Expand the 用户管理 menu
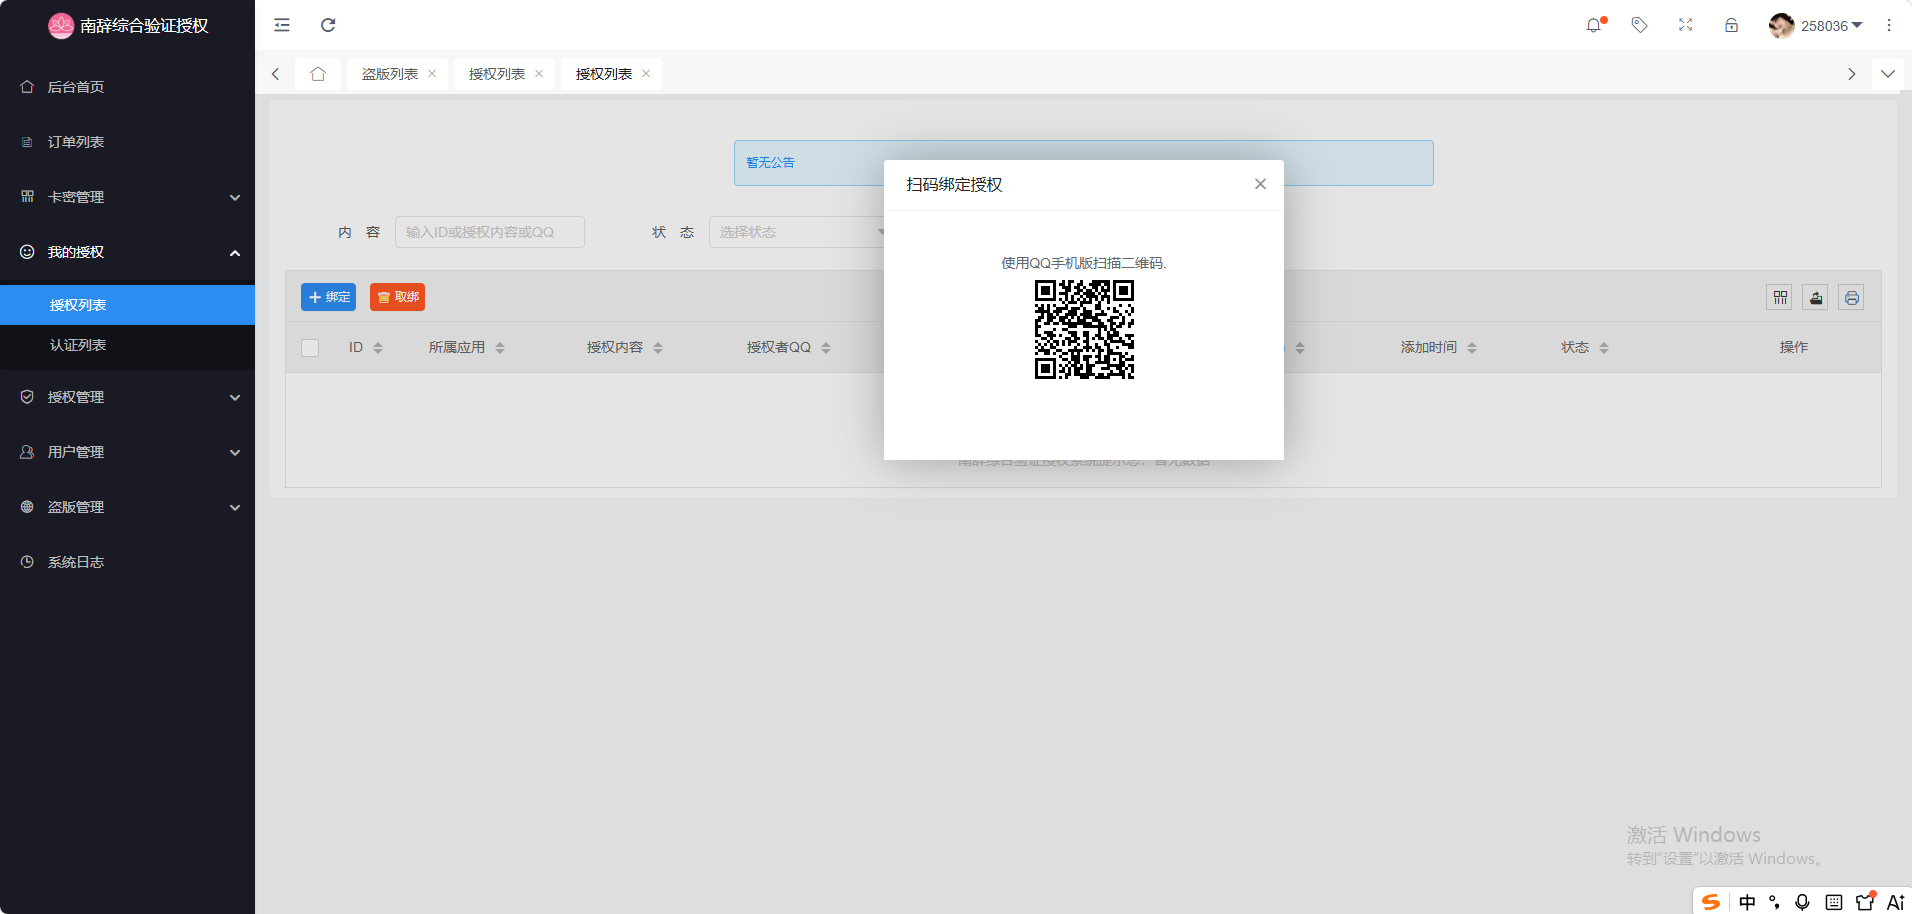The height and width of the screenshot is (914, 1912). click(128, 452)
